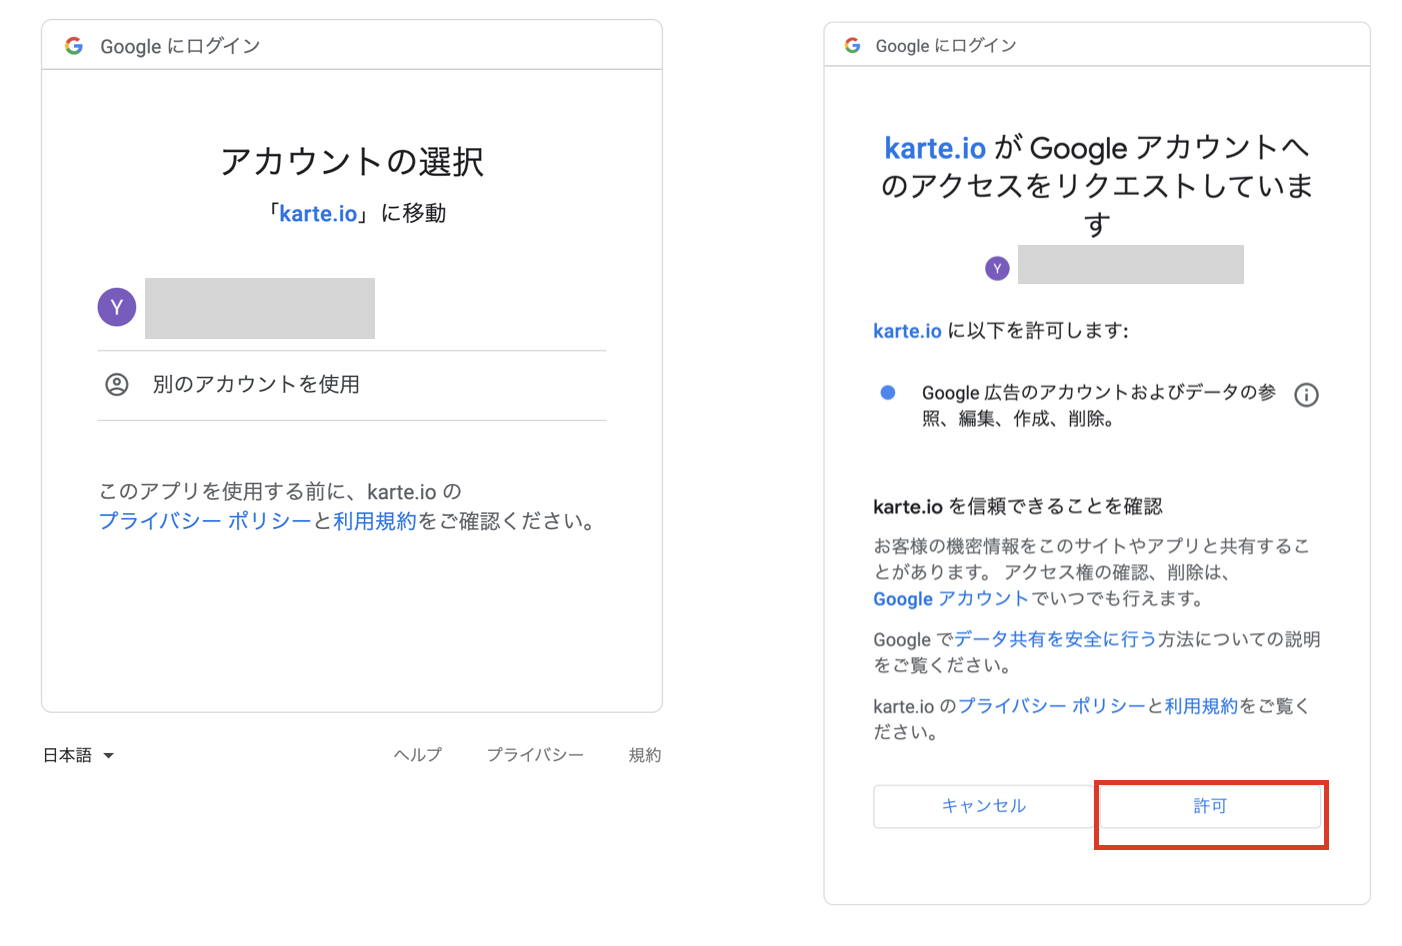Open the 日本語 language dropdown
The width and height of the screenshot is (1402, 946).
78,755
